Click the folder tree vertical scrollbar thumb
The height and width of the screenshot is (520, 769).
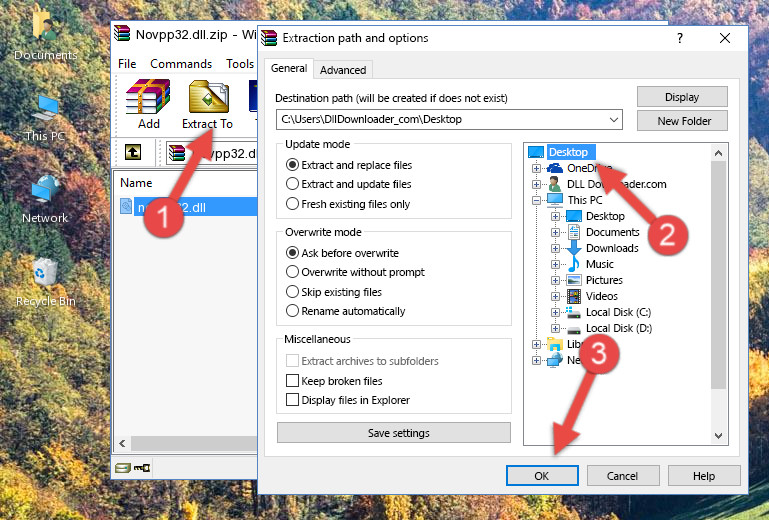pyautogui.click(x=718, y=275)
